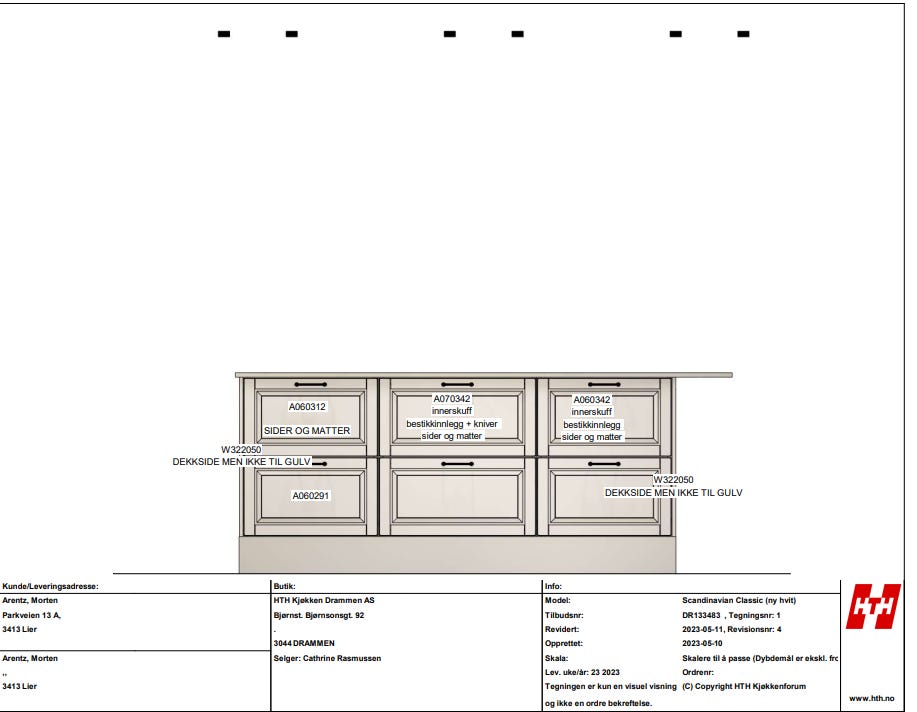Open the www.hth.no link
Image resolution: width=917 pixels, height=712 pixels.
tap(871, 698)
